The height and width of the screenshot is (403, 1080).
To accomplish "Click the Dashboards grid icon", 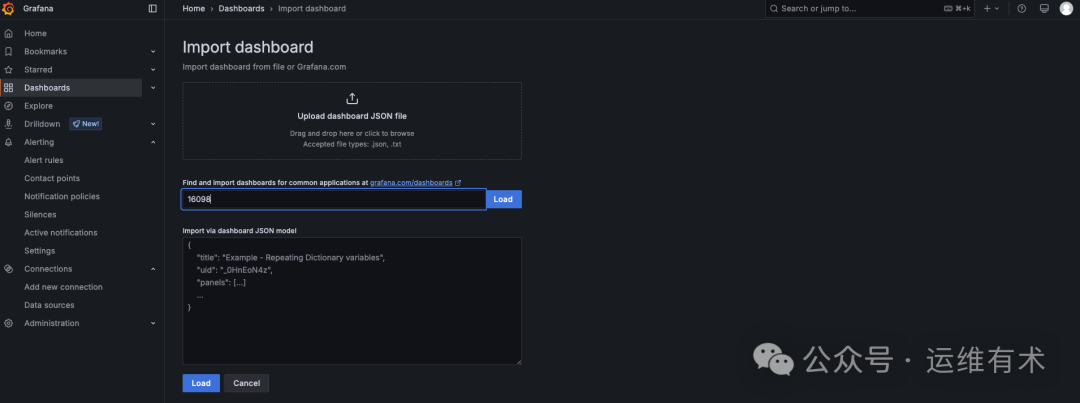I will pyautogui.click(x=8, y=87).
